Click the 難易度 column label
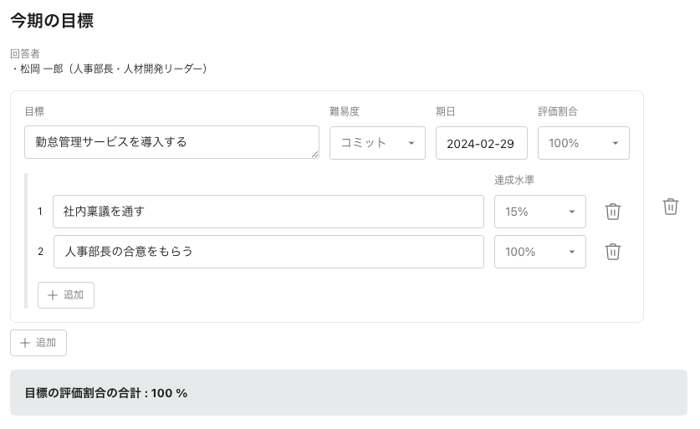The width and height of the screenshot is (700, 429). [344, 111]
